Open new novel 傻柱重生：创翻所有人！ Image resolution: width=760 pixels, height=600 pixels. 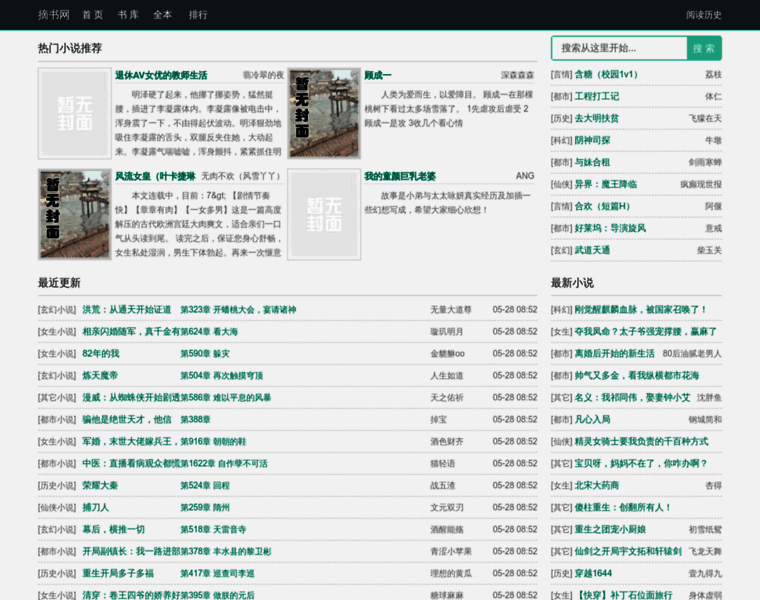[x=623, y=507]
